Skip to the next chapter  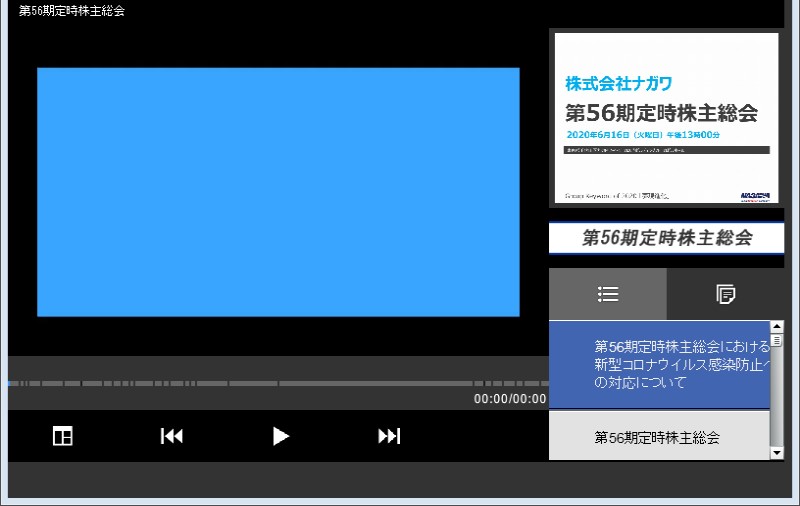[389, 436]
